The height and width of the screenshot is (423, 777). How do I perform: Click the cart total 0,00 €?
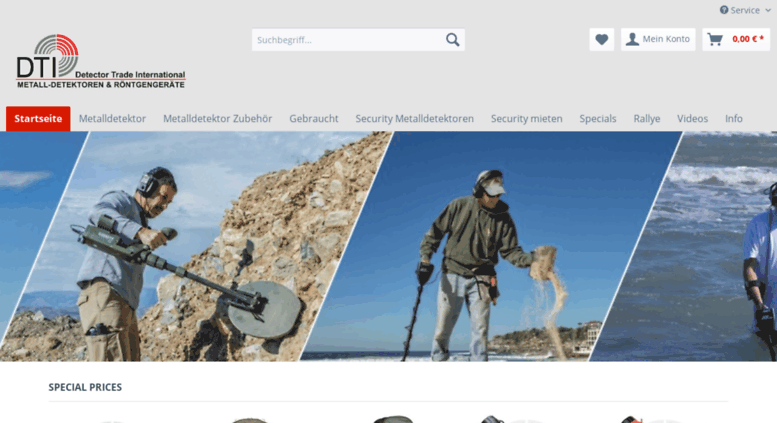[748, 39]
